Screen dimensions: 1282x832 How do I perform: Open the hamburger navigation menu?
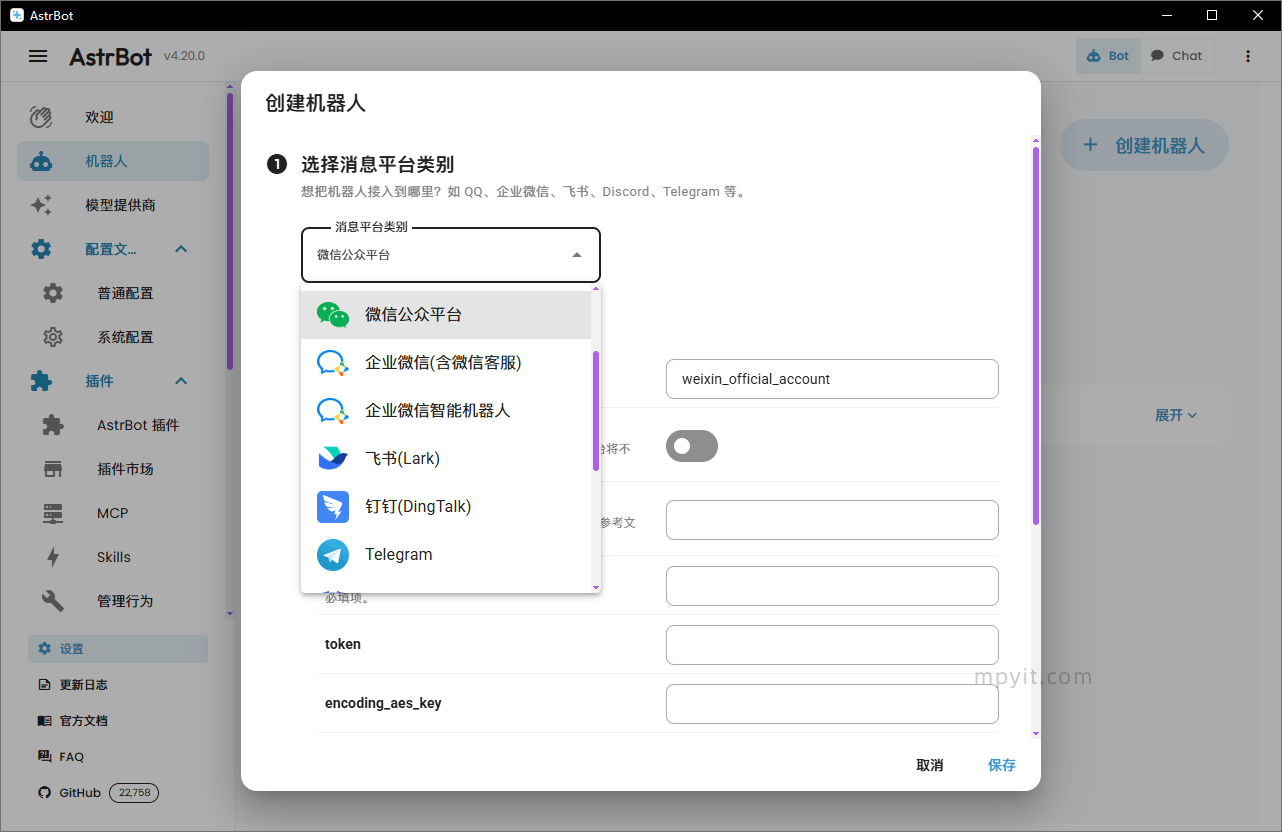tap(38, 56)
